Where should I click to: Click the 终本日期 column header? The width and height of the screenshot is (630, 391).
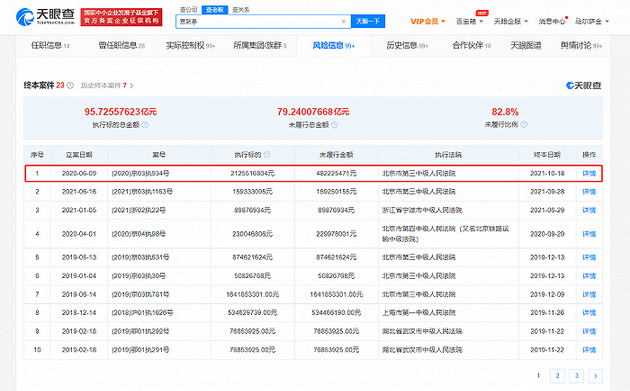click(547, 155)
